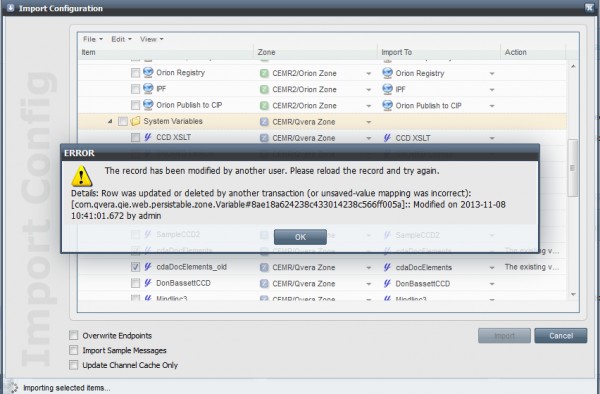This screenshot has height=394, width=600.
Task: Open Import To dropdown for IPF
Action: click(x=492, y=90)
